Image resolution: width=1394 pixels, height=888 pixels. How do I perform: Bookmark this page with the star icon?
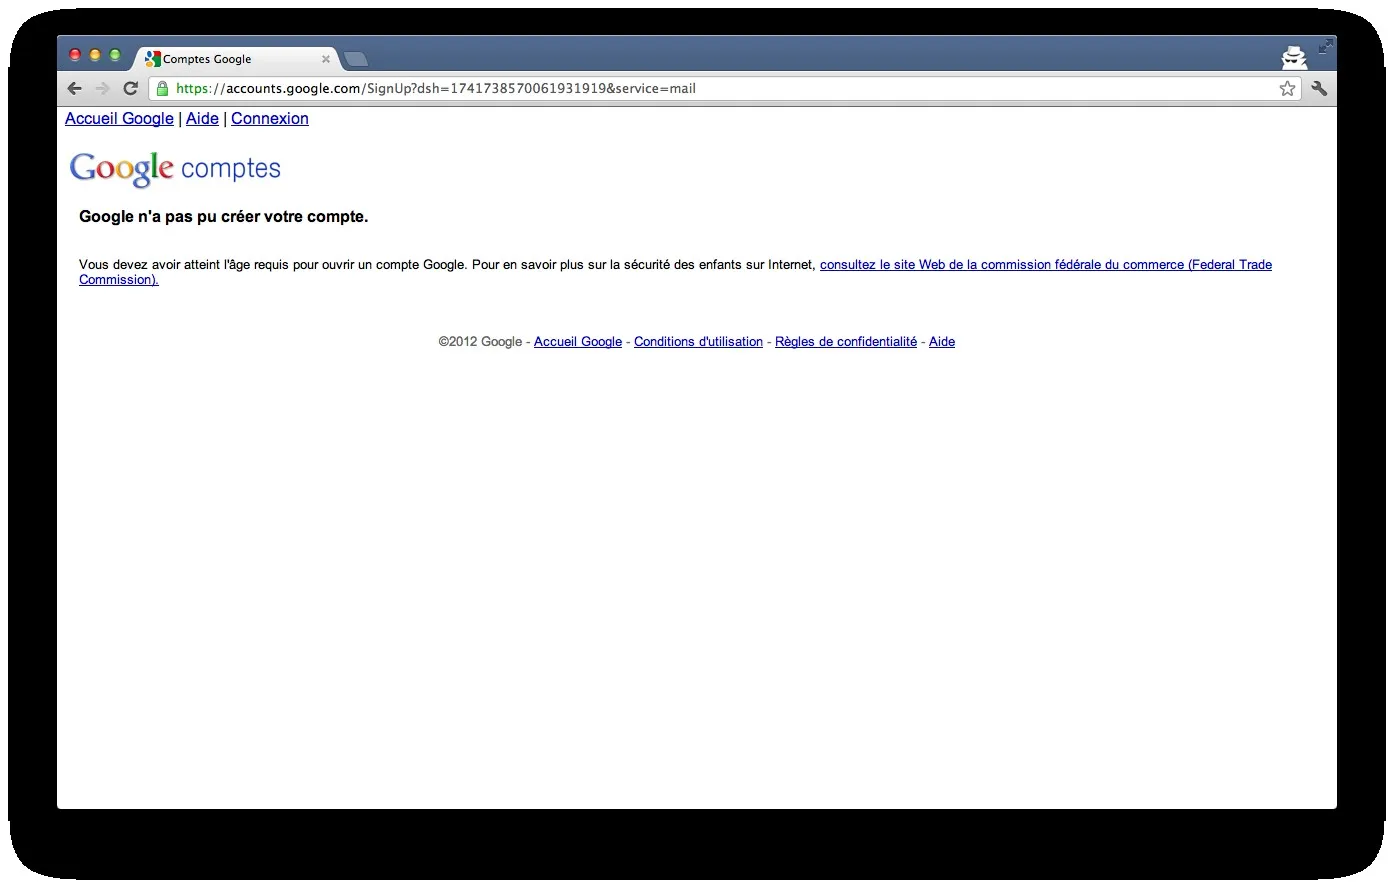(x=1287, y=88)
